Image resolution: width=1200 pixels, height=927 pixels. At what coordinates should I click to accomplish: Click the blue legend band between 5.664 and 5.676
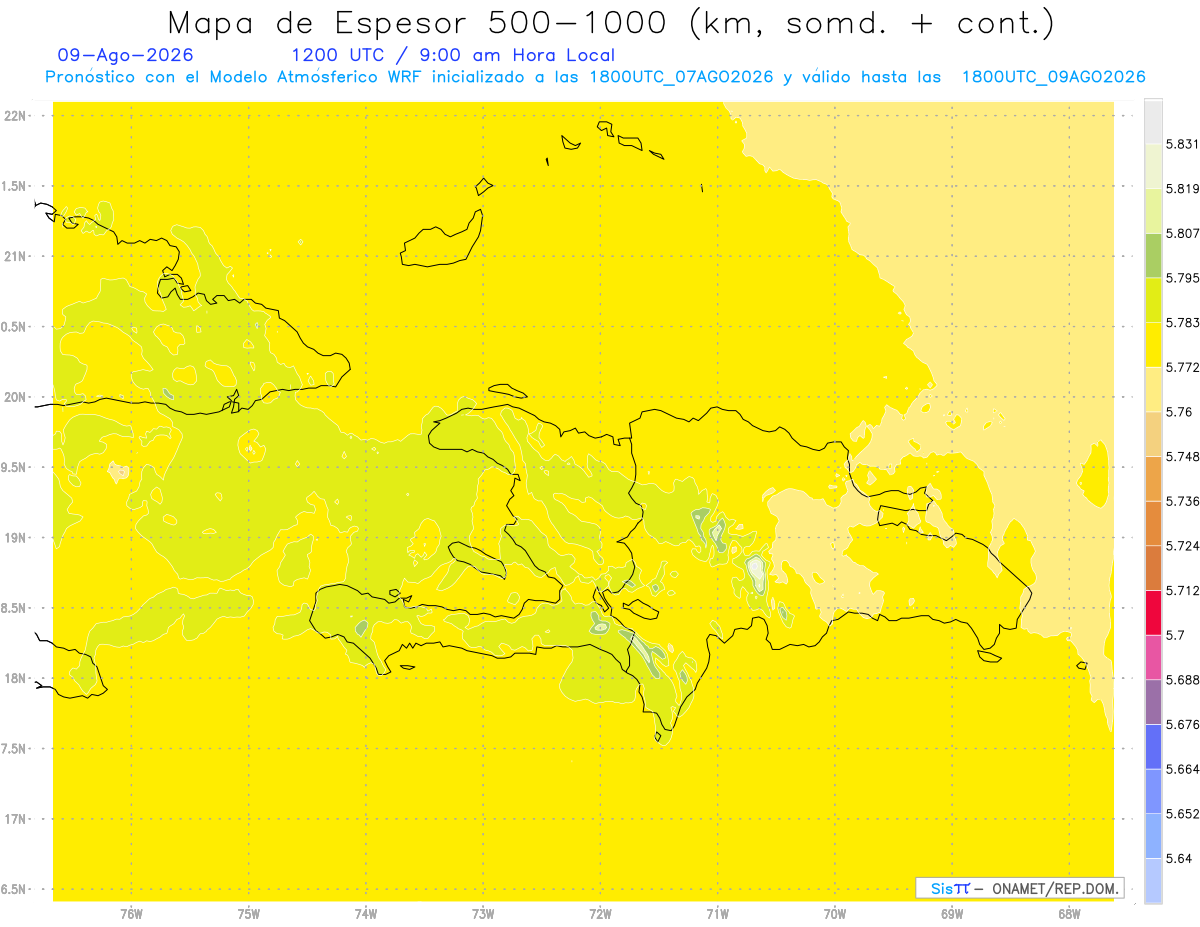click(1153, 746)
